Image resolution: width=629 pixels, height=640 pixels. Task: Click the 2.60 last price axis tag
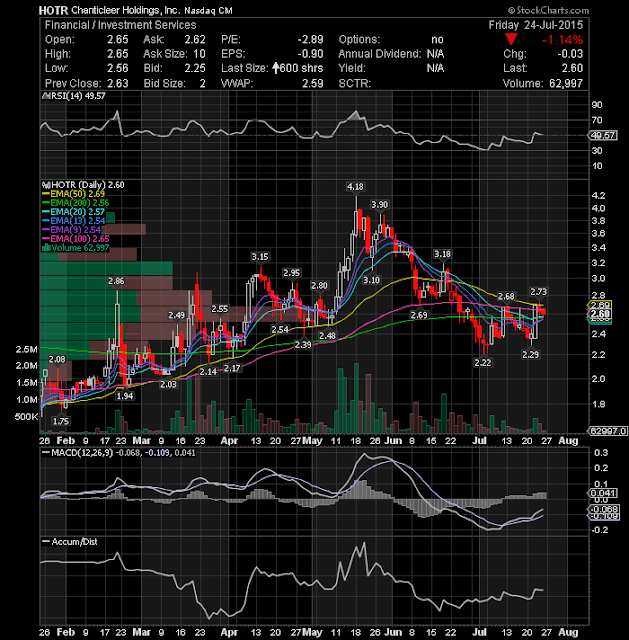click(x=600, y=314)
